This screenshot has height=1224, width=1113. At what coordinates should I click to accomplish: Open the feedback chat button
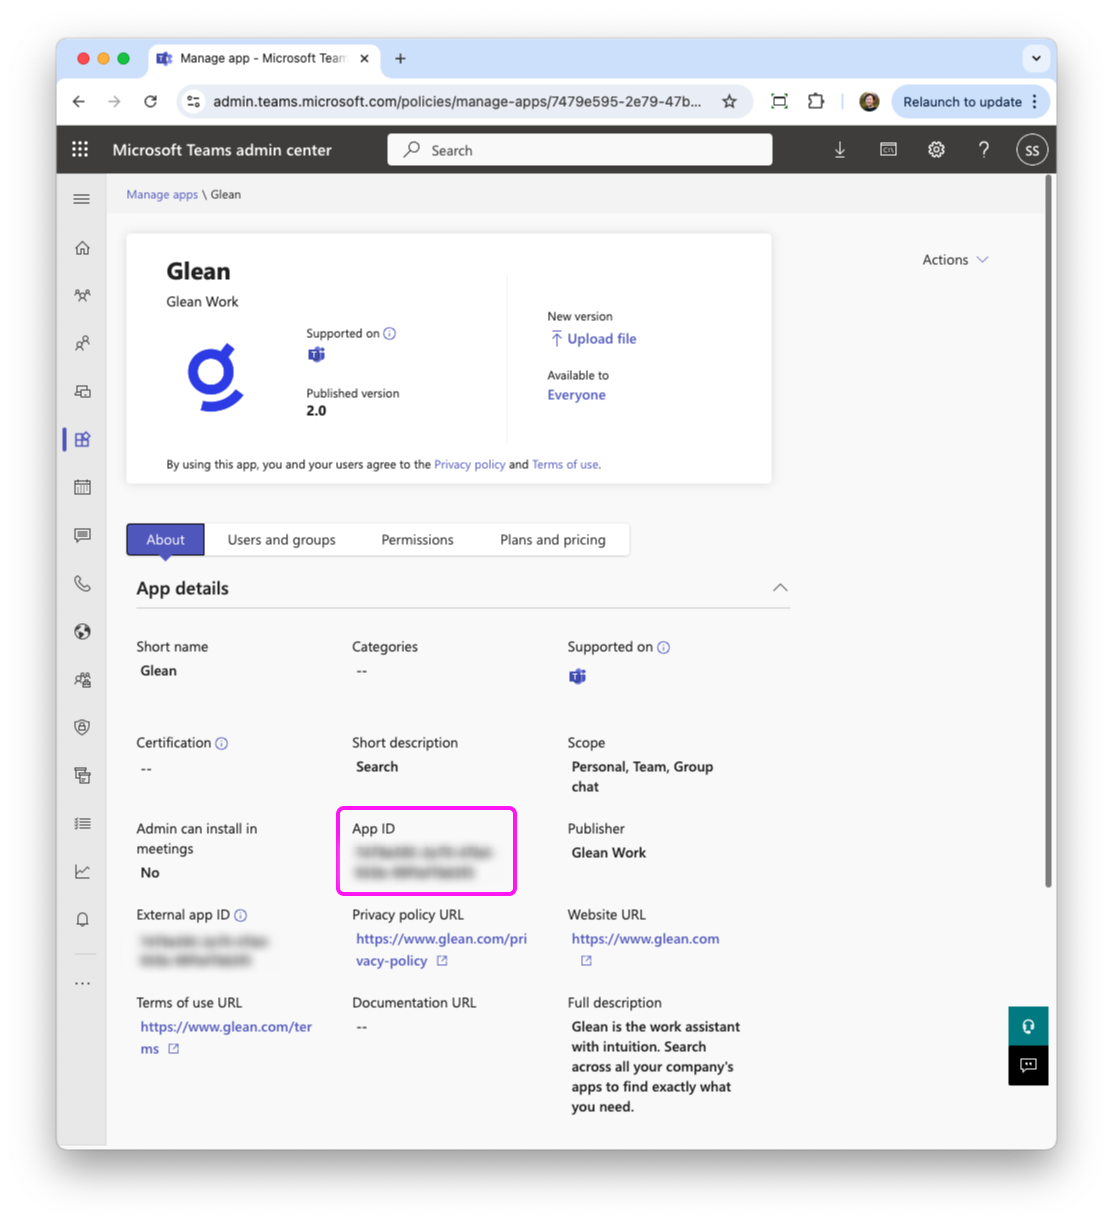(x=1028, y=1065)
